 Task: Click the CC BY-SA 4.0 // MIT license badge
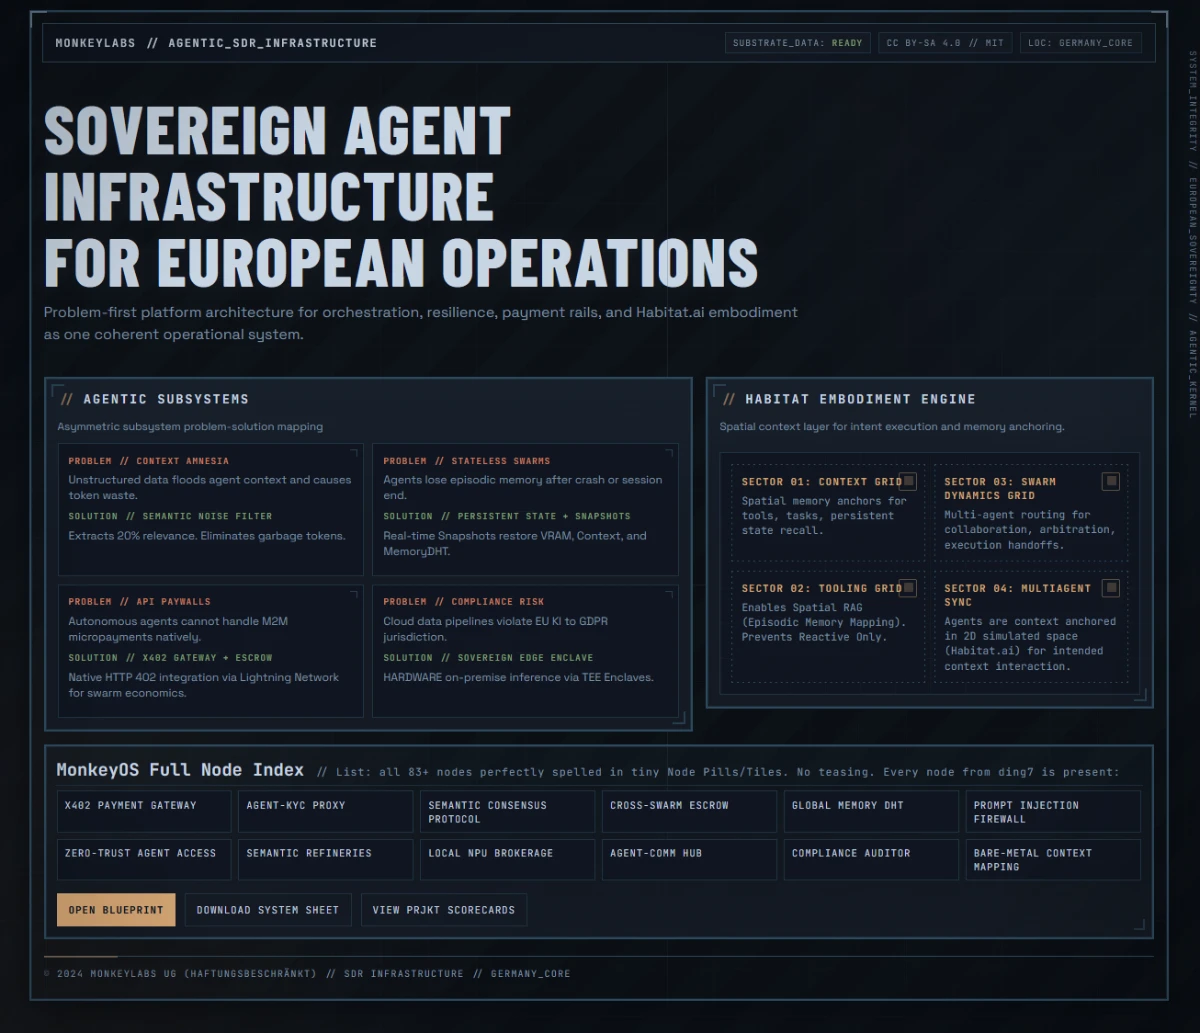coord(945,43)
